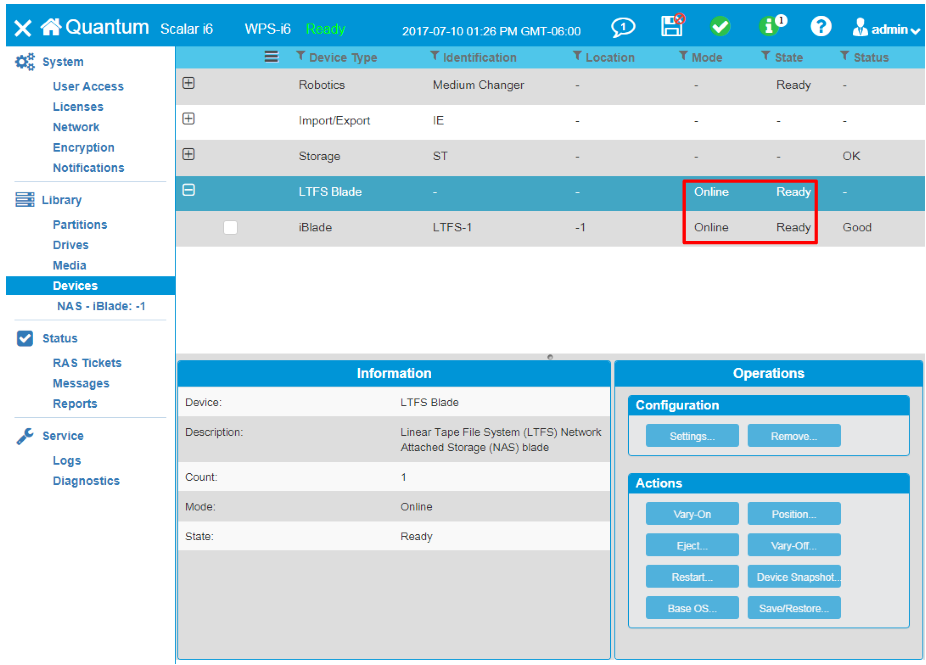Click the System gear icon
This screenshot has width=926, height=665.
24,61
